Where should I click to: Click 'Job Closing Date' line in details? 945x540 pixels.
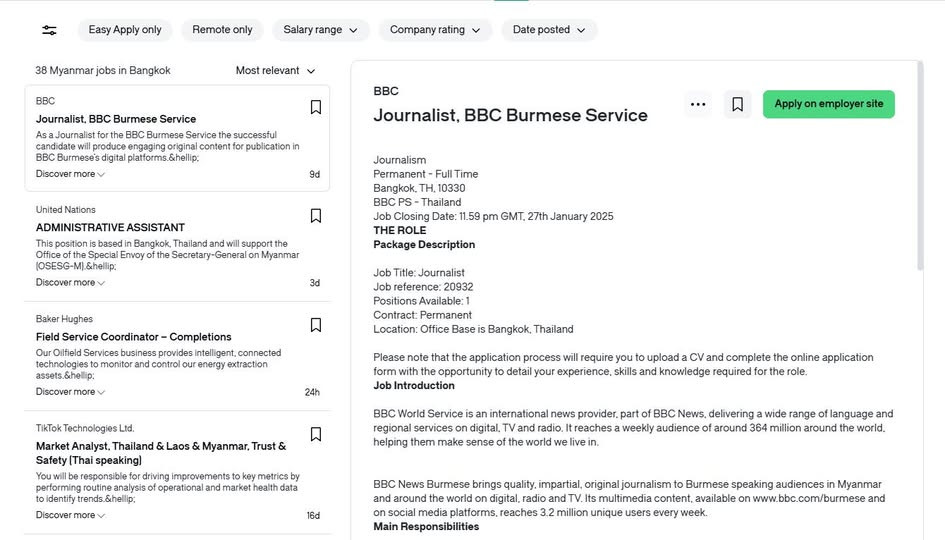[x=493, y=216]
